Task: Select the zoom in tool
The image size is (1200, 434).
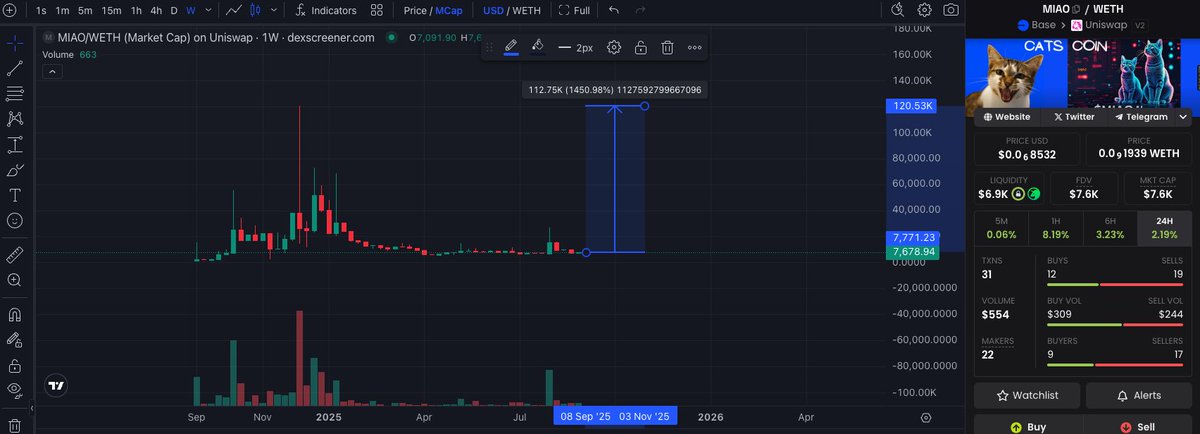Action: coord(15,280)
